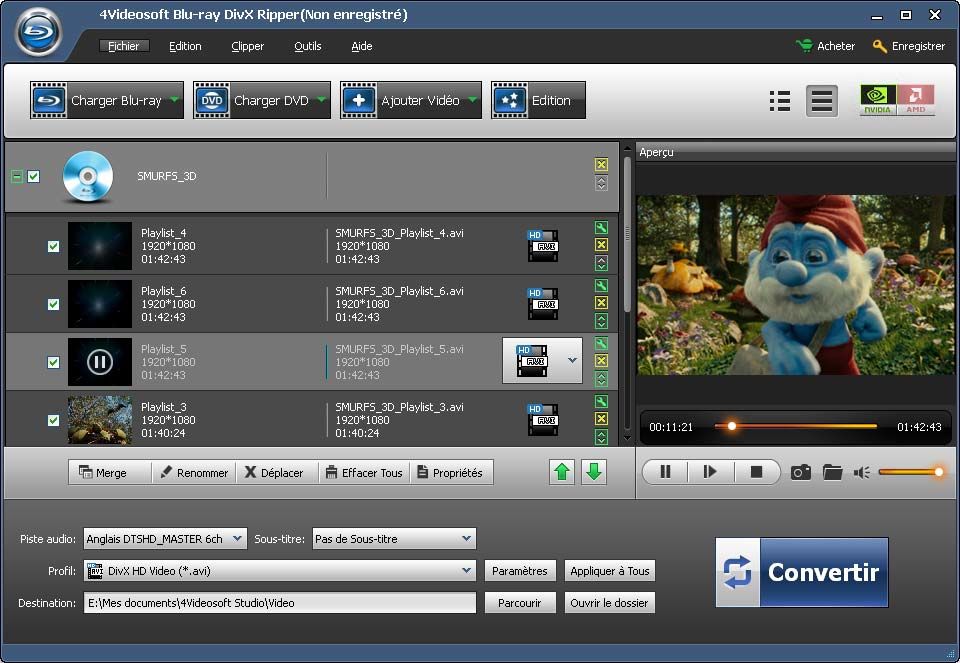Open Playlist_5 output format dropdown
960x663 pixels.
[572, 361]
